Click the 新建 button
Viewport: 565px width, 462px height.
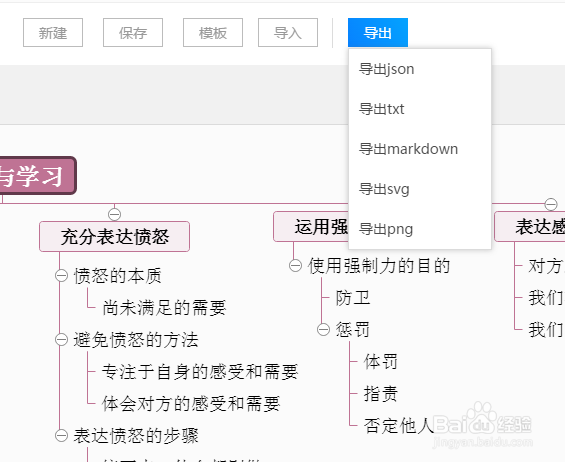click(x=53, y=33)
